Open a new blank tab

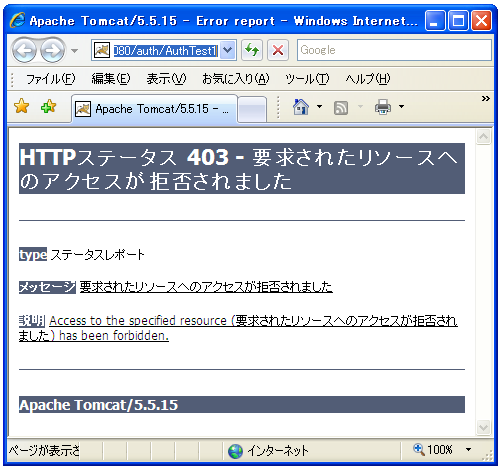(x=252, y=109)
